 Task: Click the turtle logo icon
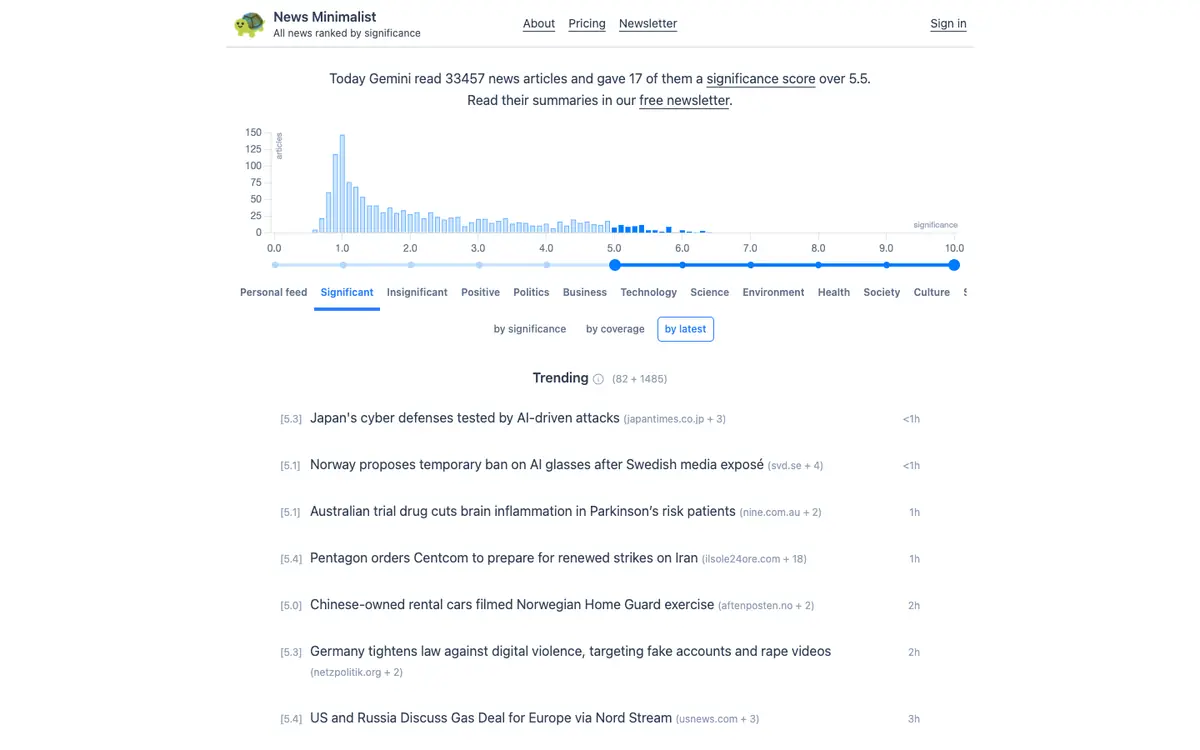click(249, 24)
